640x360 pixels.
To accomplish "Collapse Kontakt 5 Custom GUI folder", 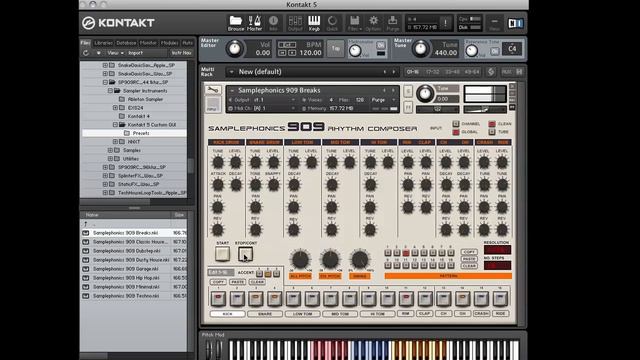I will tap(115, 124).
